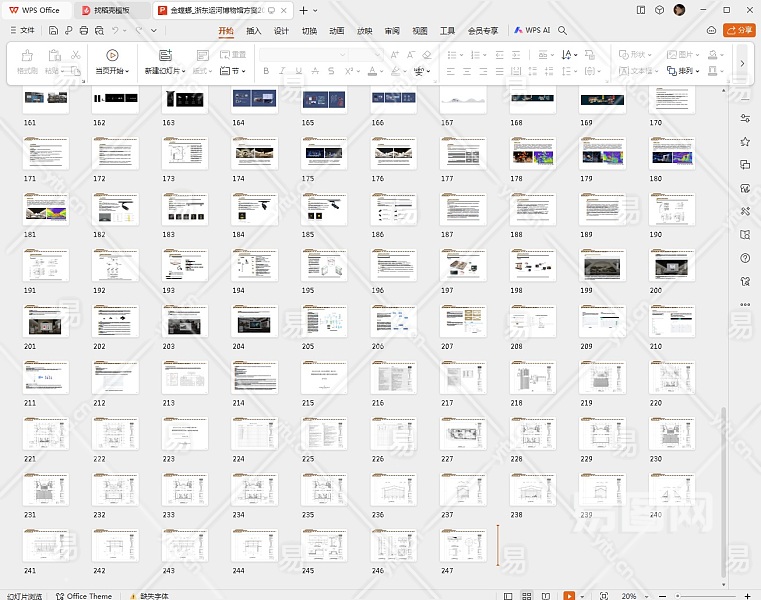Image resolution: width=761 pixels, height=600 pixels.
Task: Click the 当页开始 slideshow play icon
Action: click(112, 55)
